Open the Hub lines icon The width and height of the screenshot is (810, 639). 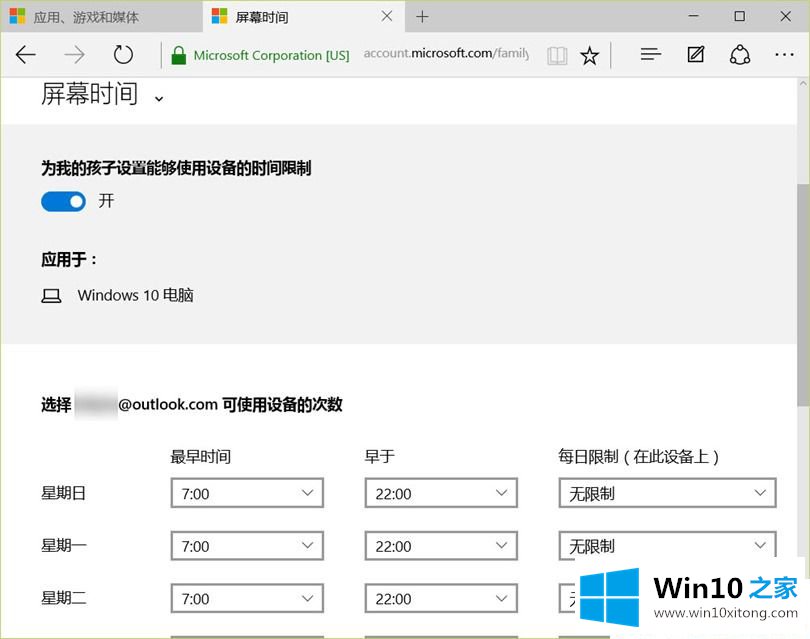tap(650, 54)
